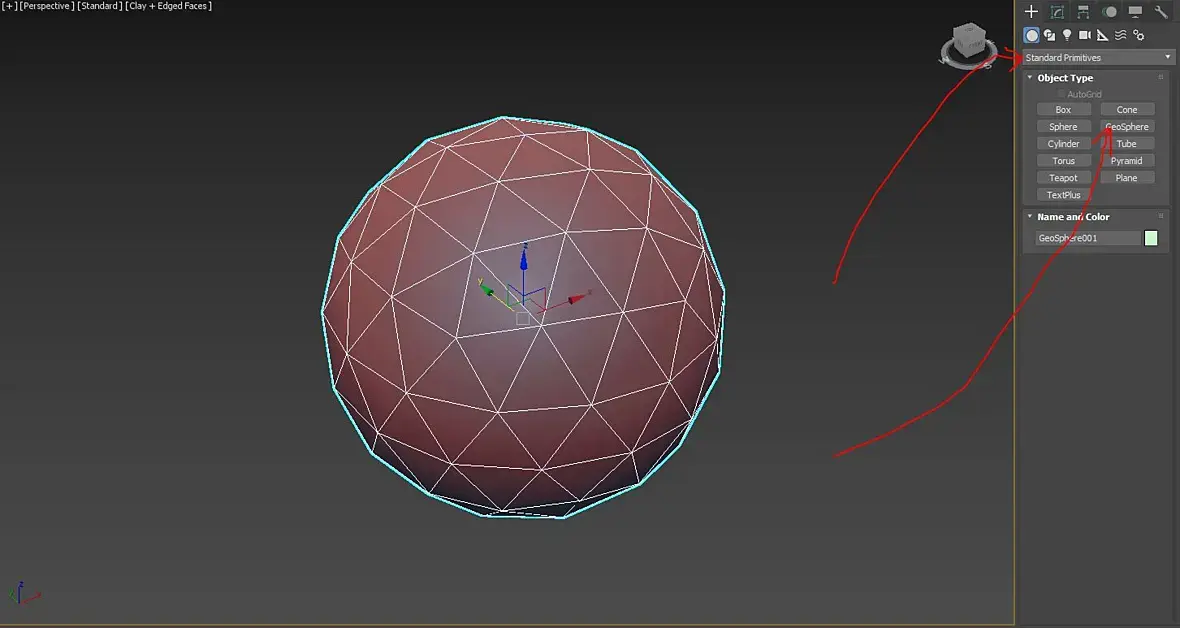The image size is (1180, 628).
Task: Select the Systems category icon
Action: click(x=1139, y=35)
